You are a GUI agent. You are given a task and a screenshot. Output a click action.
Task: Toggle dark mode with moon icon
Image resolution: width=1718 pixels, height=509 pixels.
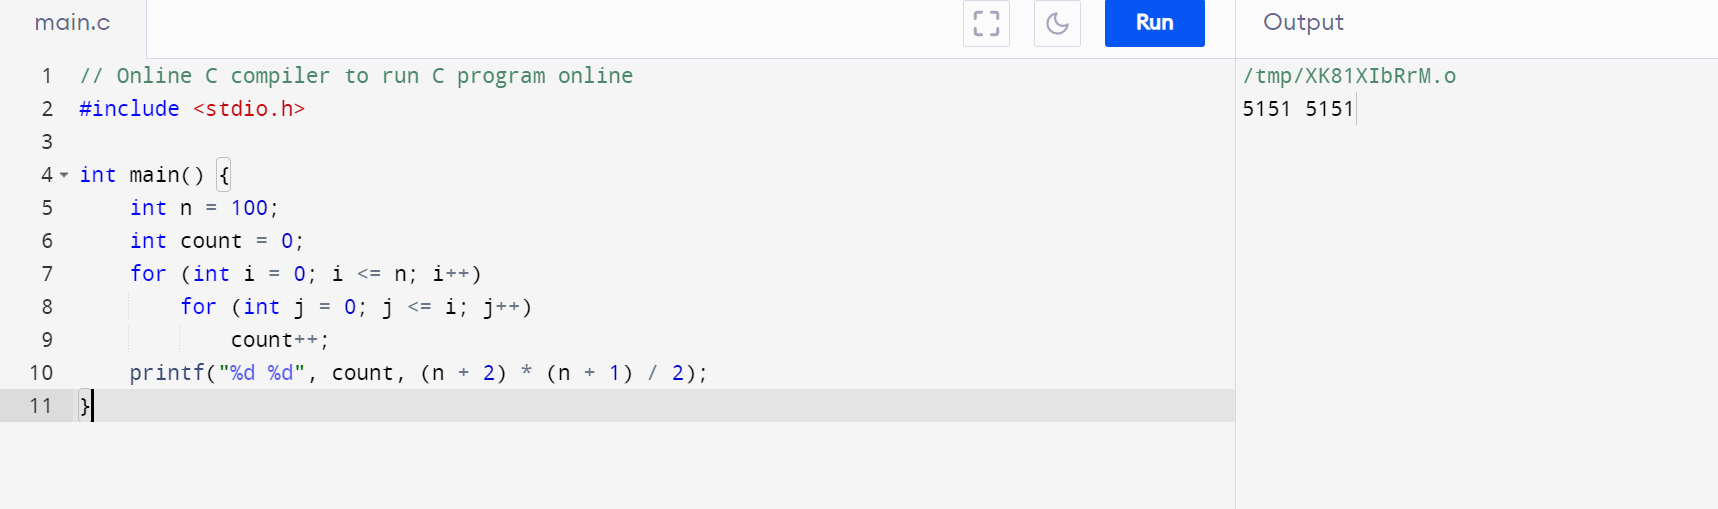[x=1057, y=23]
